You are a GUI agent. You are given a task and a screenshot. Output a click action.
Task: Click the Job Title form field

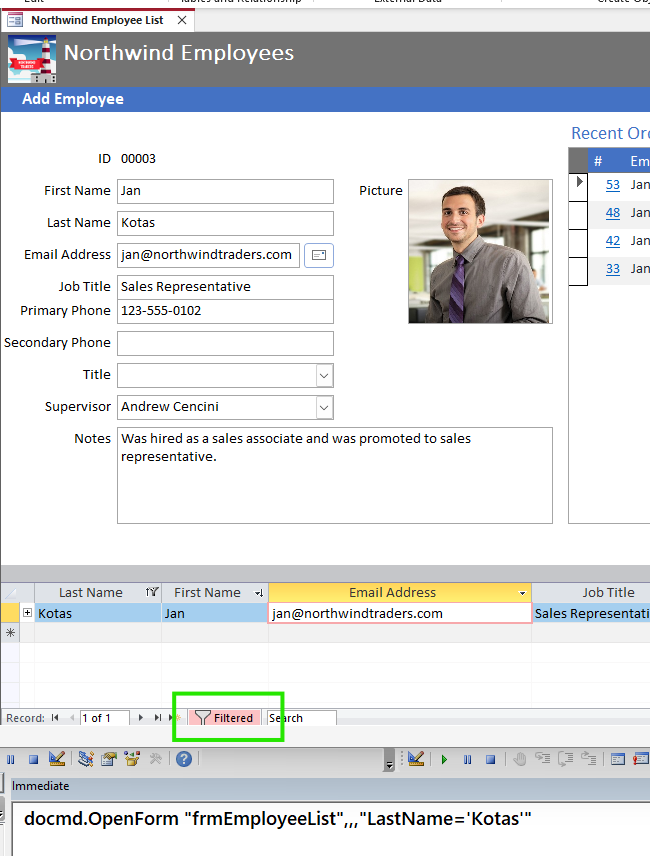[225, 287]
